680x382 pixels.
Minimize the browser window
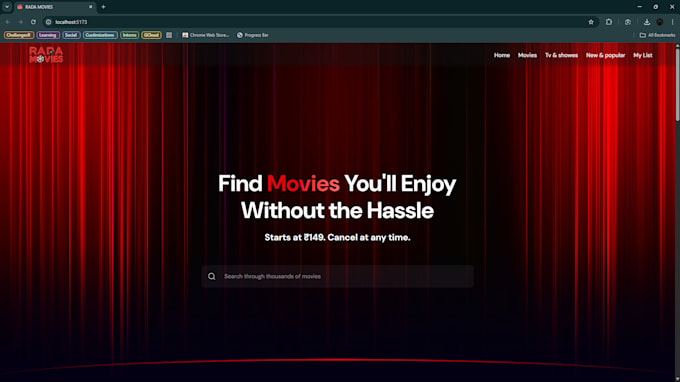639,7
